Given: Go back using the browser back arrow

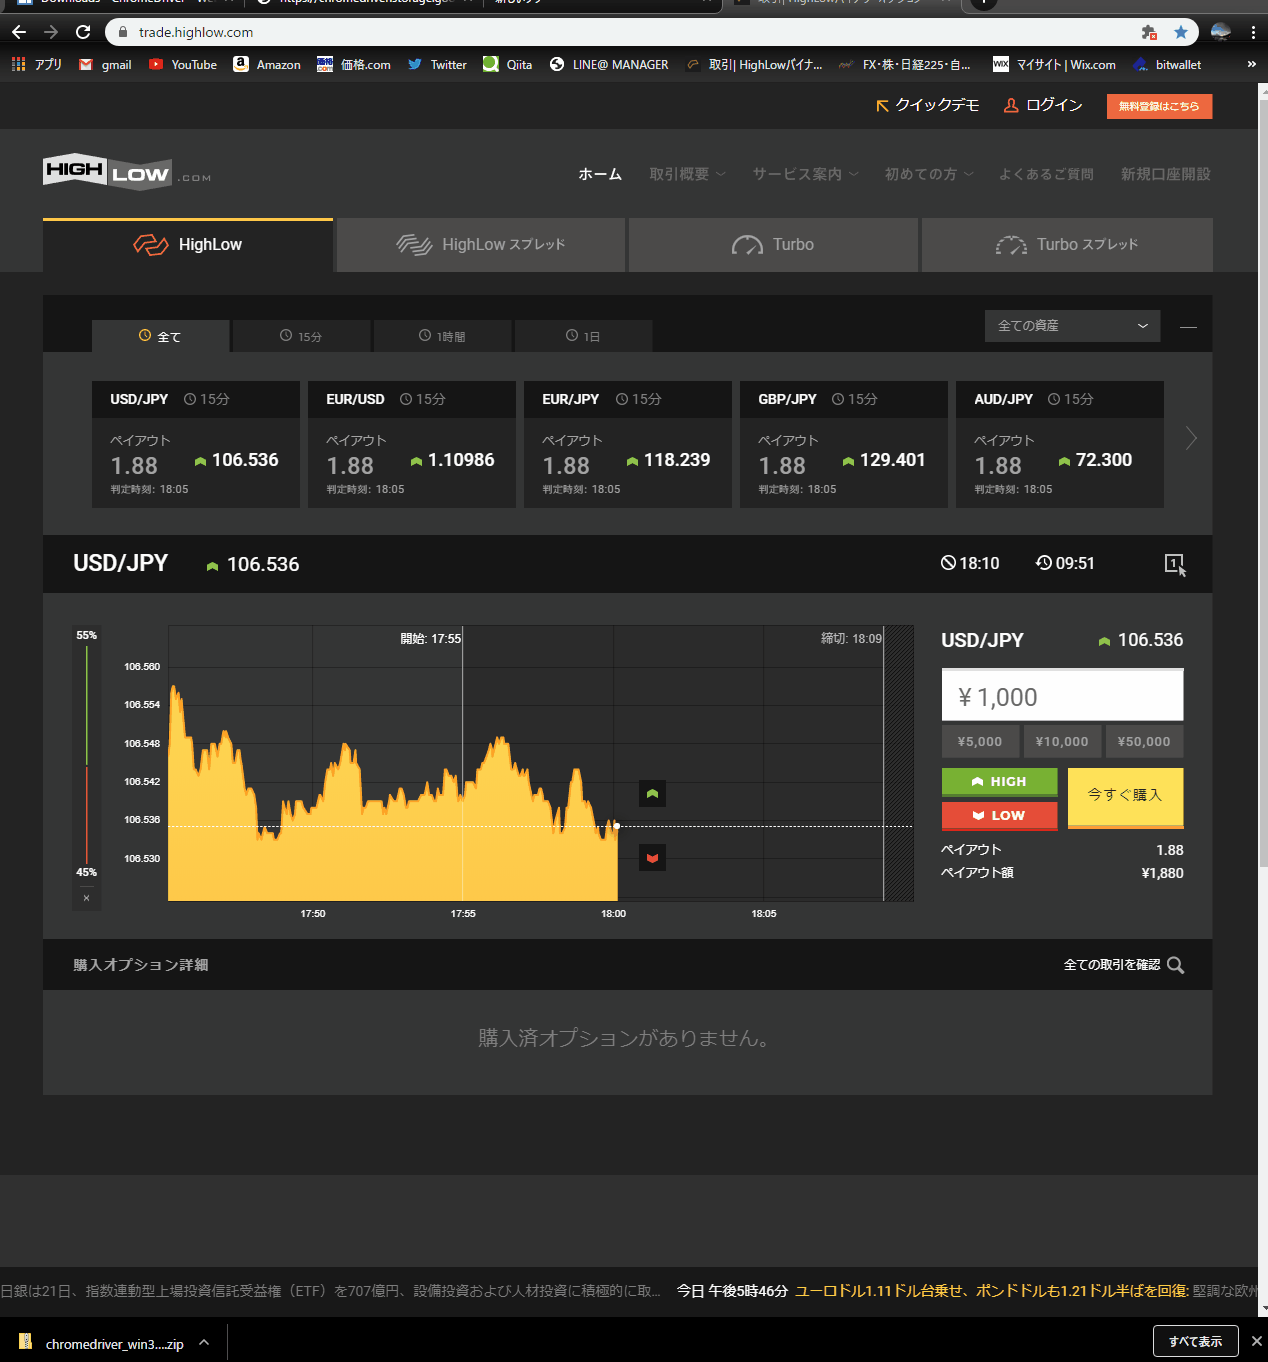Looking at the screenshot, I should tap(19, 32).
